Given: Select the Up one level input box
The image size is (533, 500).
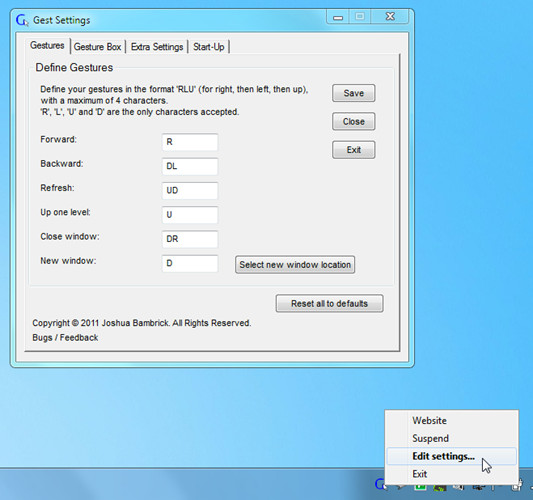Looking at the screenshot, I should point(190,215).
